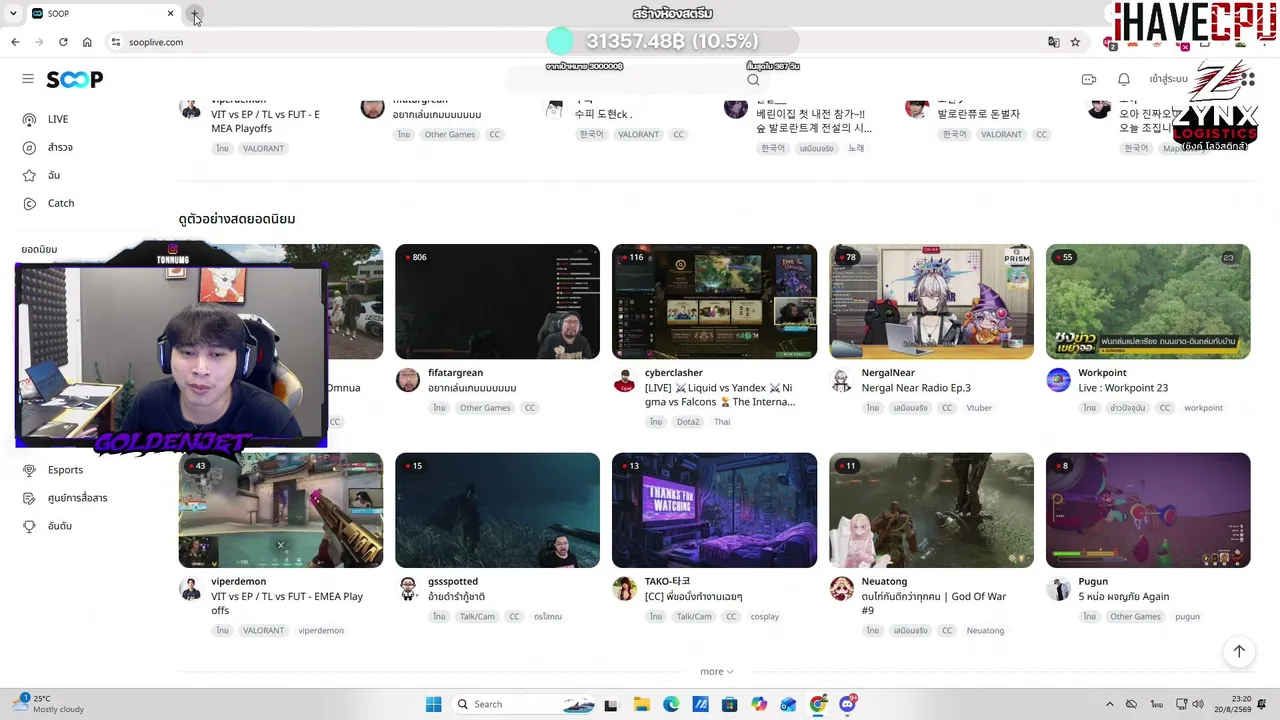Click the Workpoint channel avatar

pyautogui.click(x=1058, y=380)
